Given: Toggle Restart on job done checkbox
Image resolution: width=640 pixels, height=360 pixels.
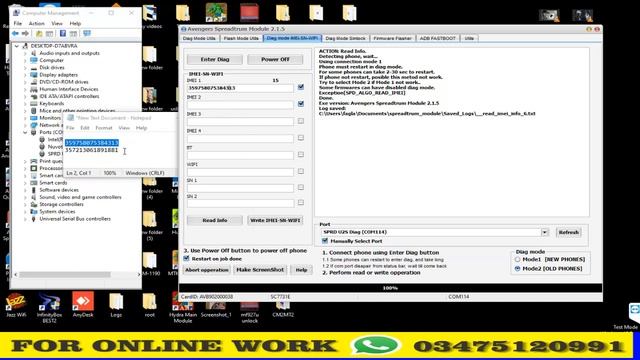Looking at the screenshot, I should (187, 259).
